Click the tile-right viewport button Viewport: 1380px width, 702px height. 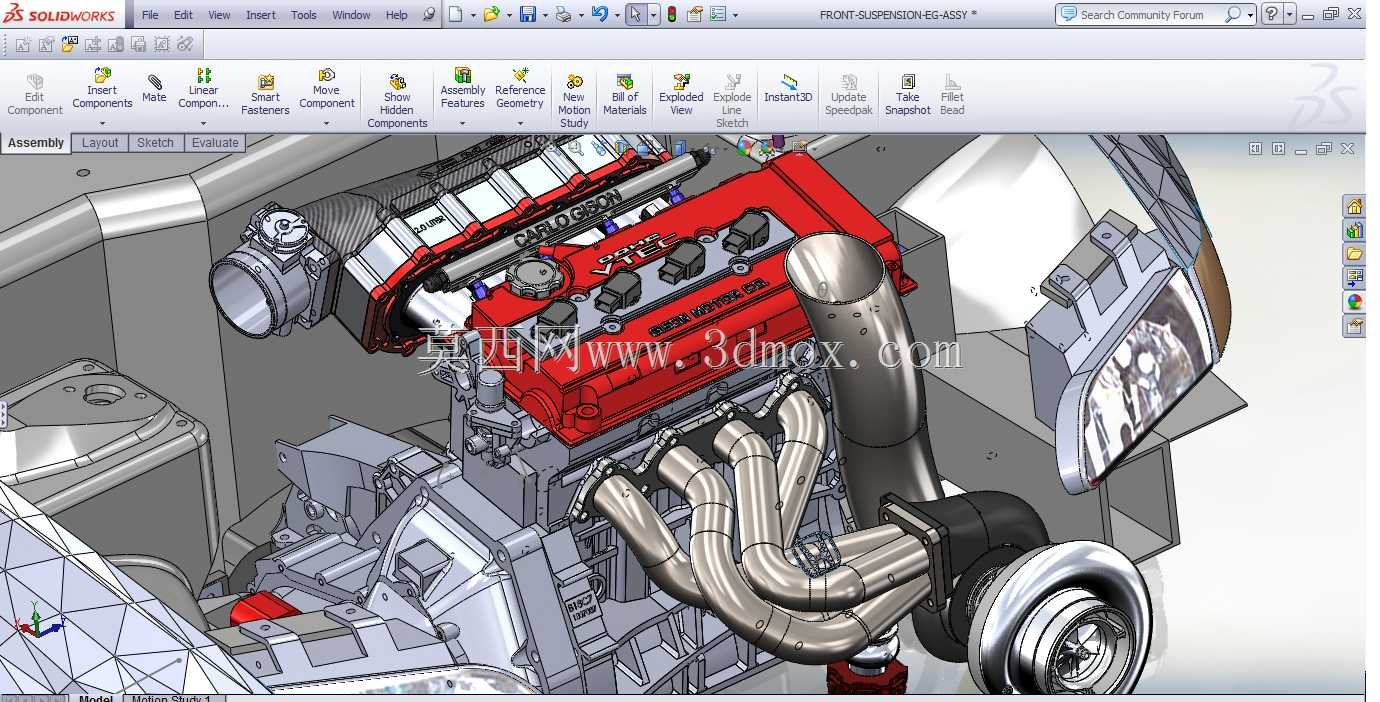pyautogui.click(x=1278, y=148)
